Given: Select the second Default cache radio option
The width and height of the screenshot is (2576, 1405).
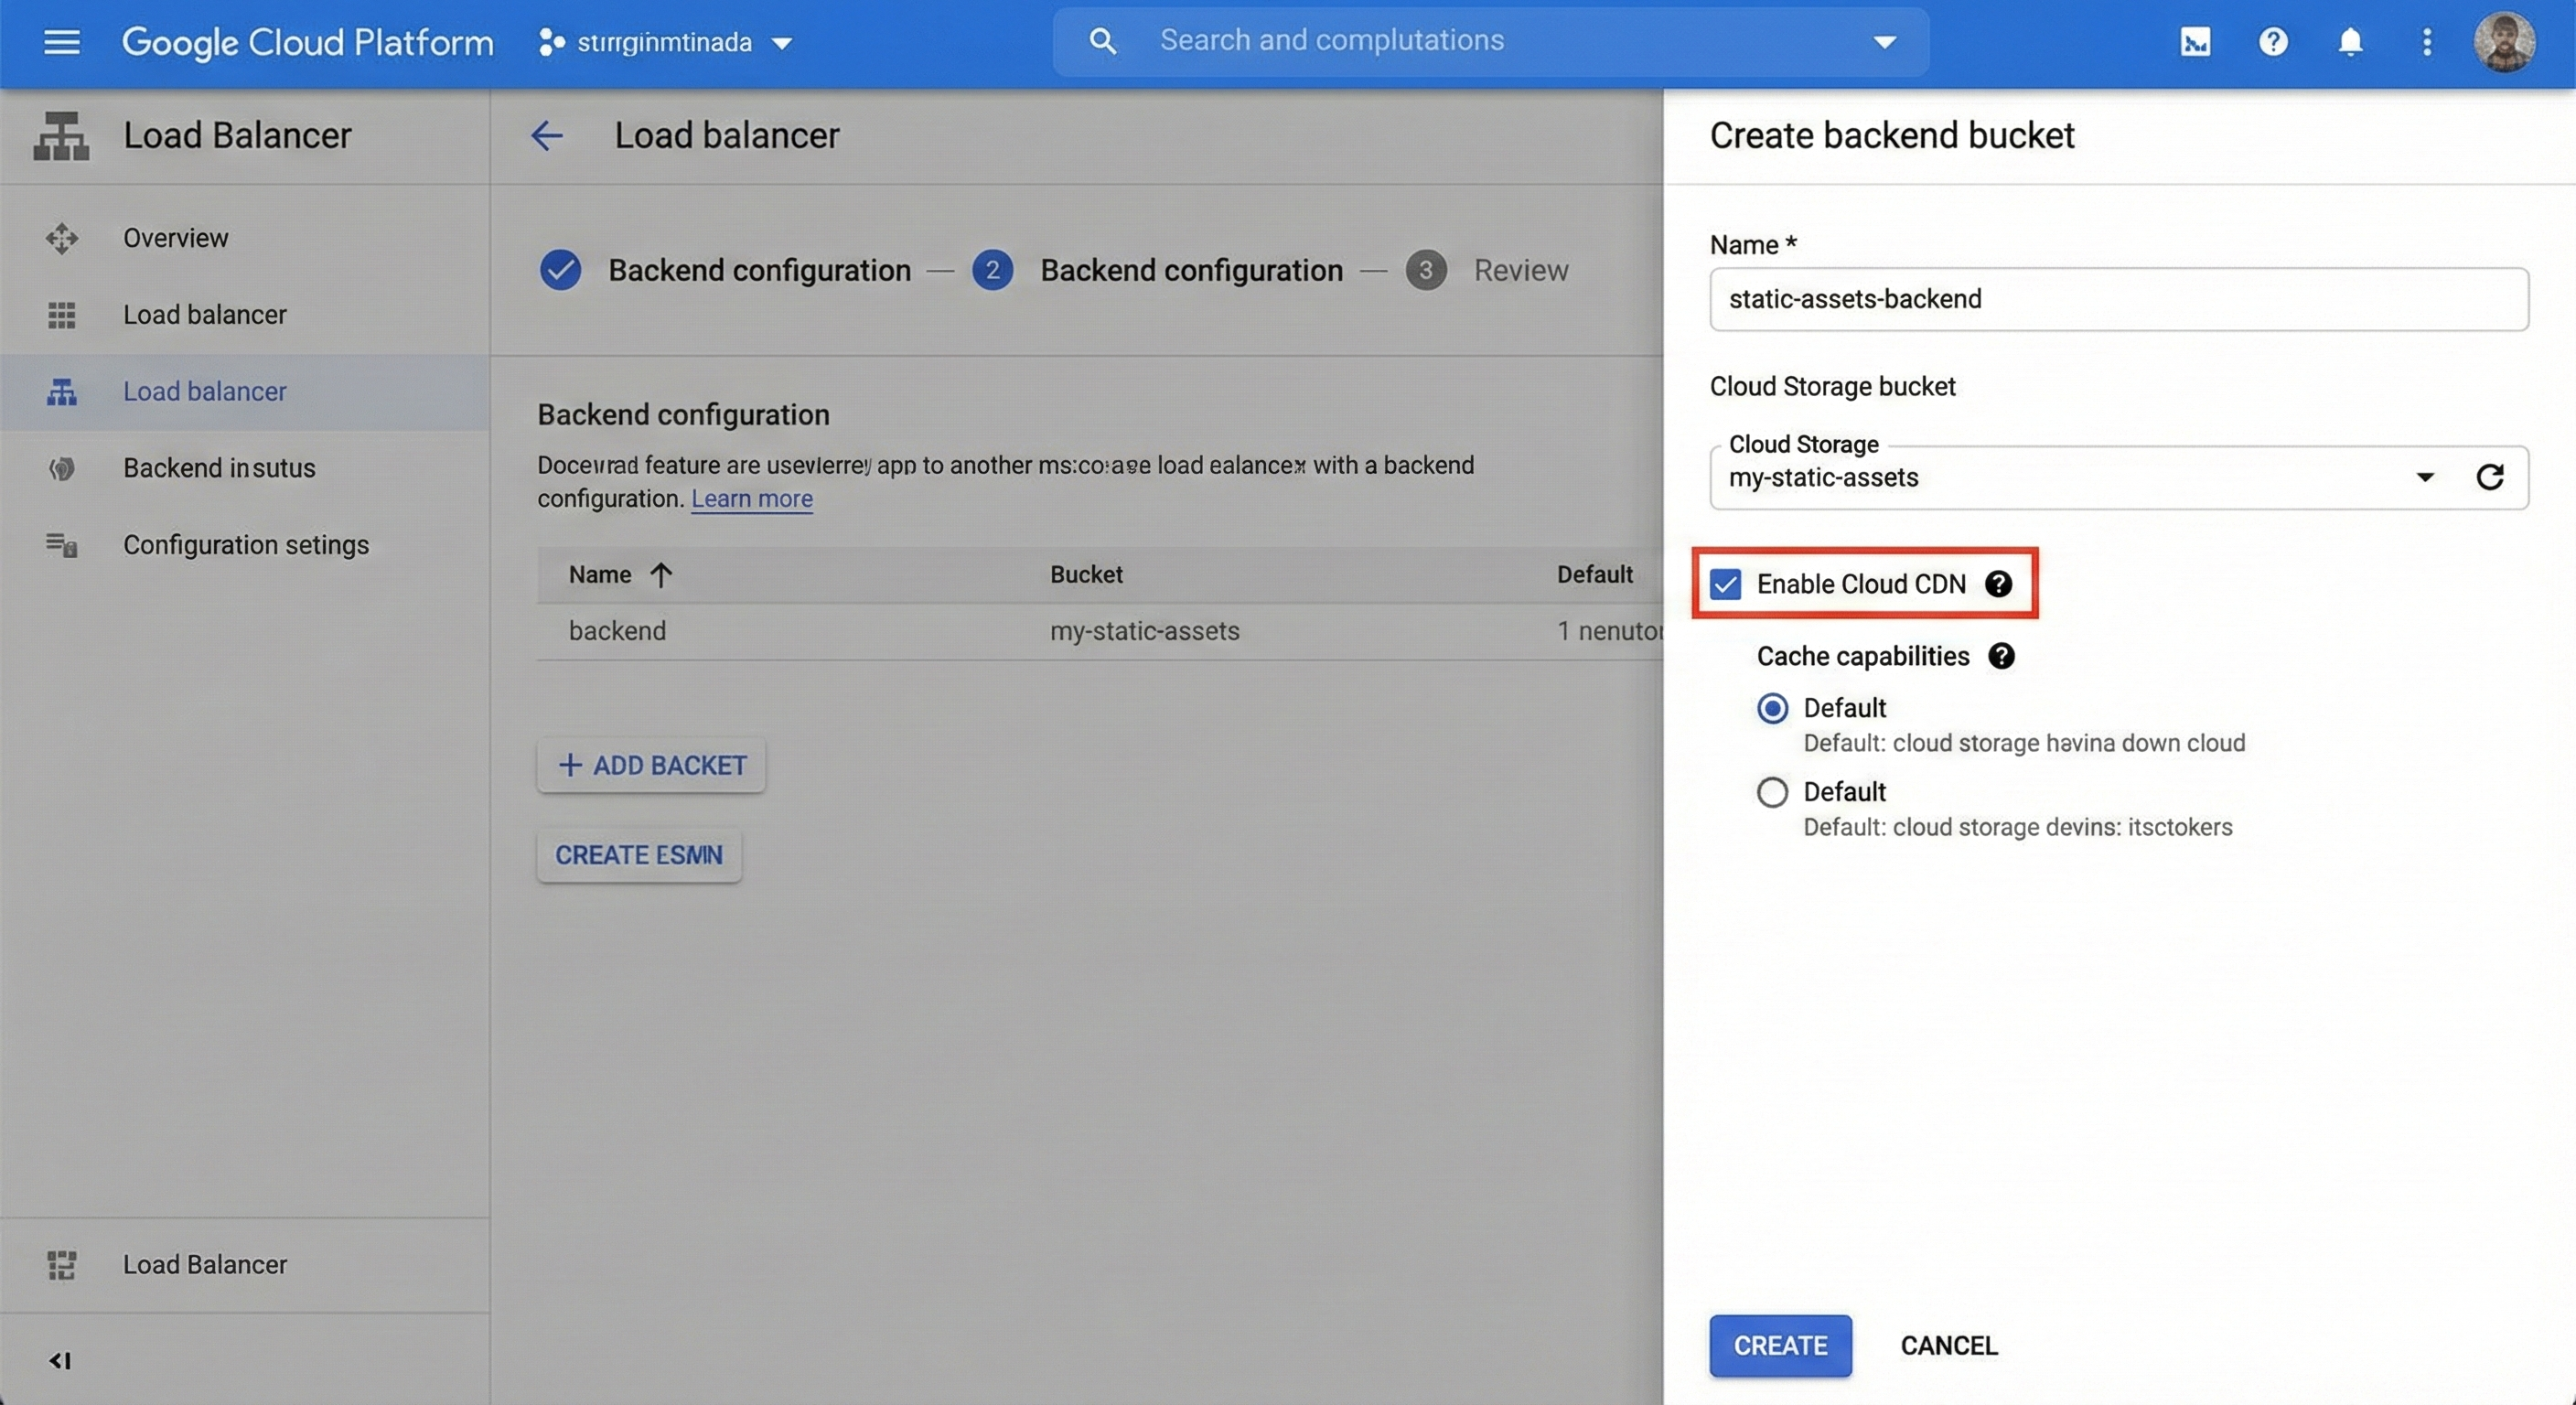Looking at the screenshot, I should pos(1772,792).
